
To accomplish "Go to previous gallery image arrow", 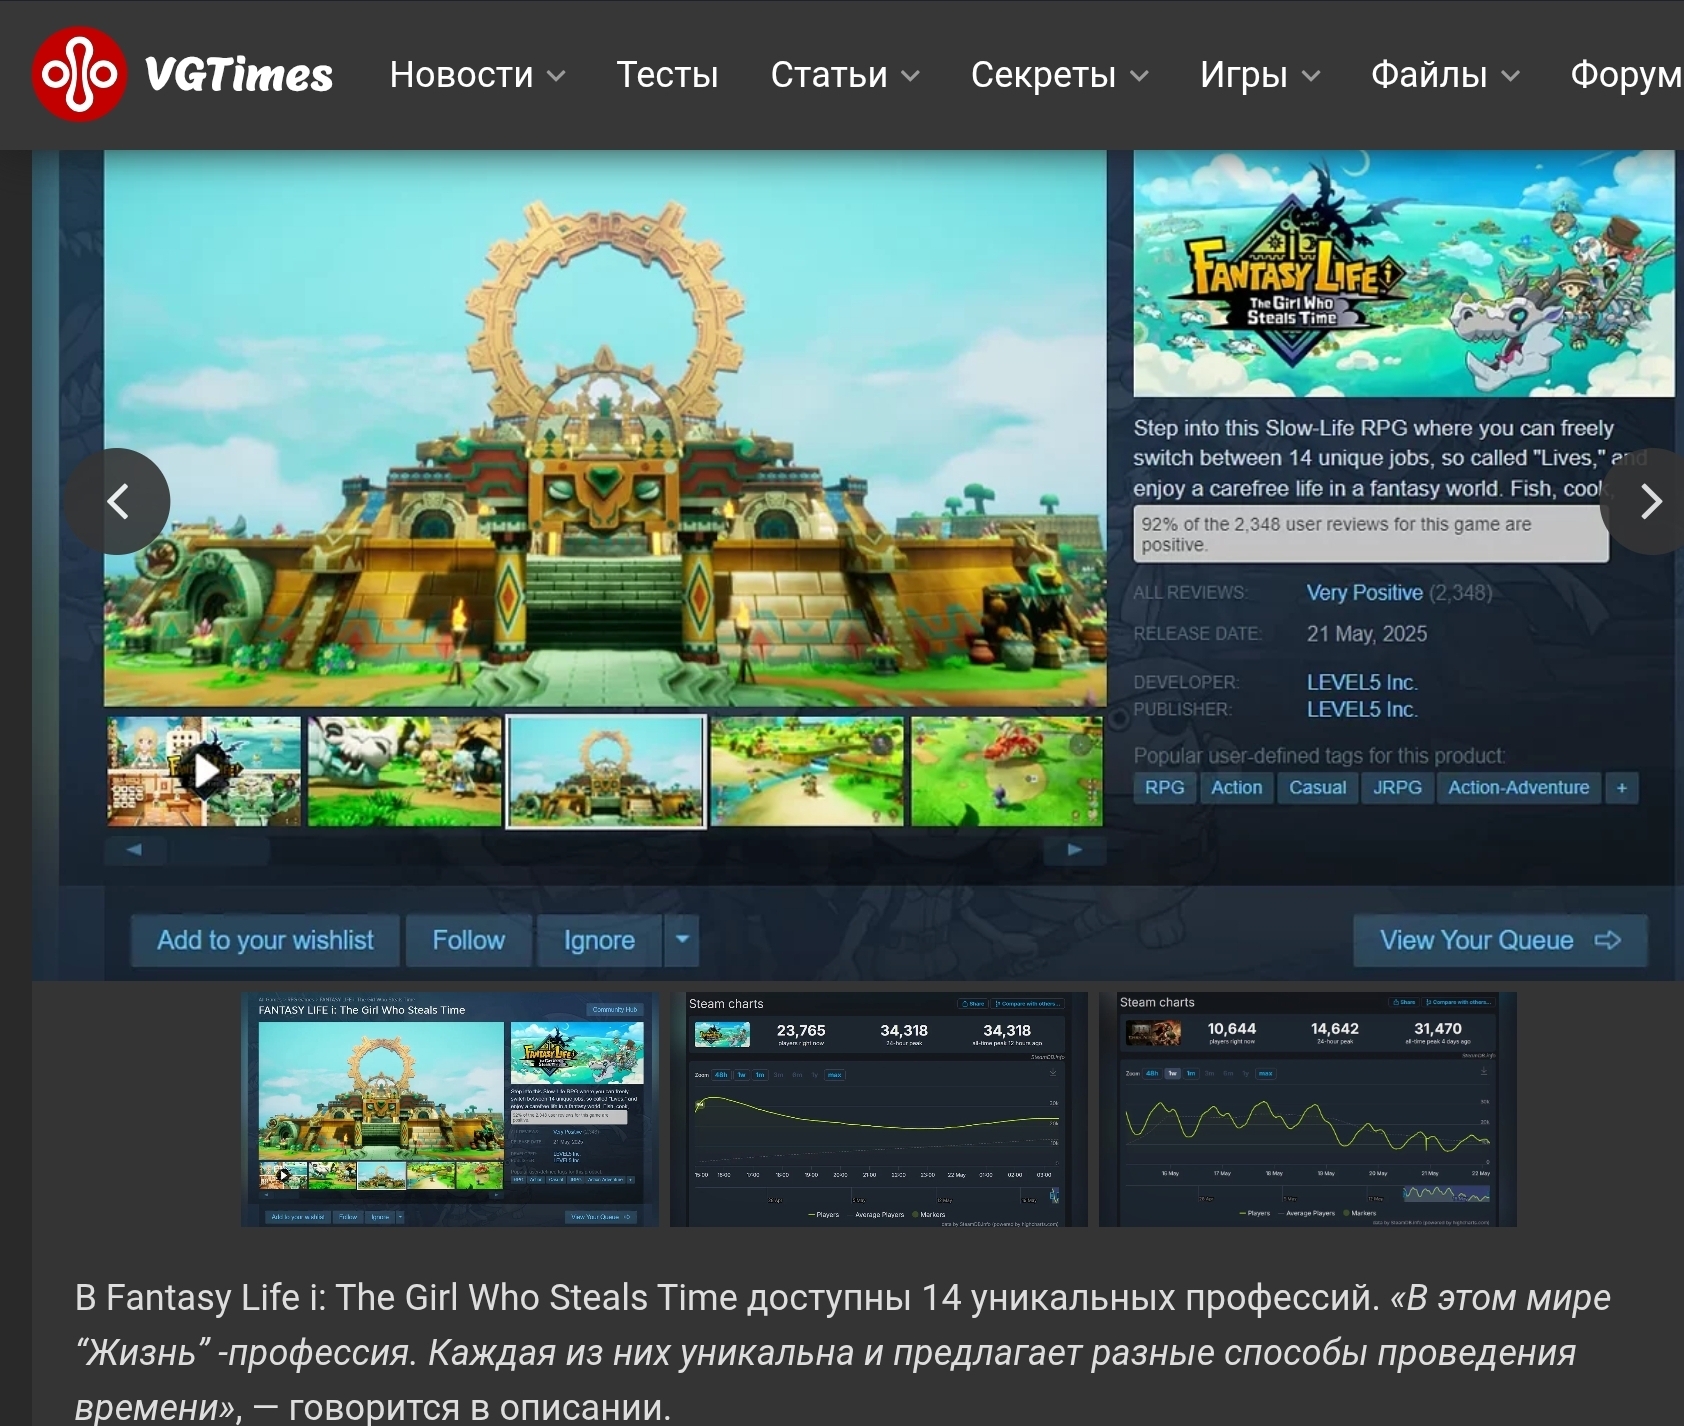I will (x=117, y=501).
